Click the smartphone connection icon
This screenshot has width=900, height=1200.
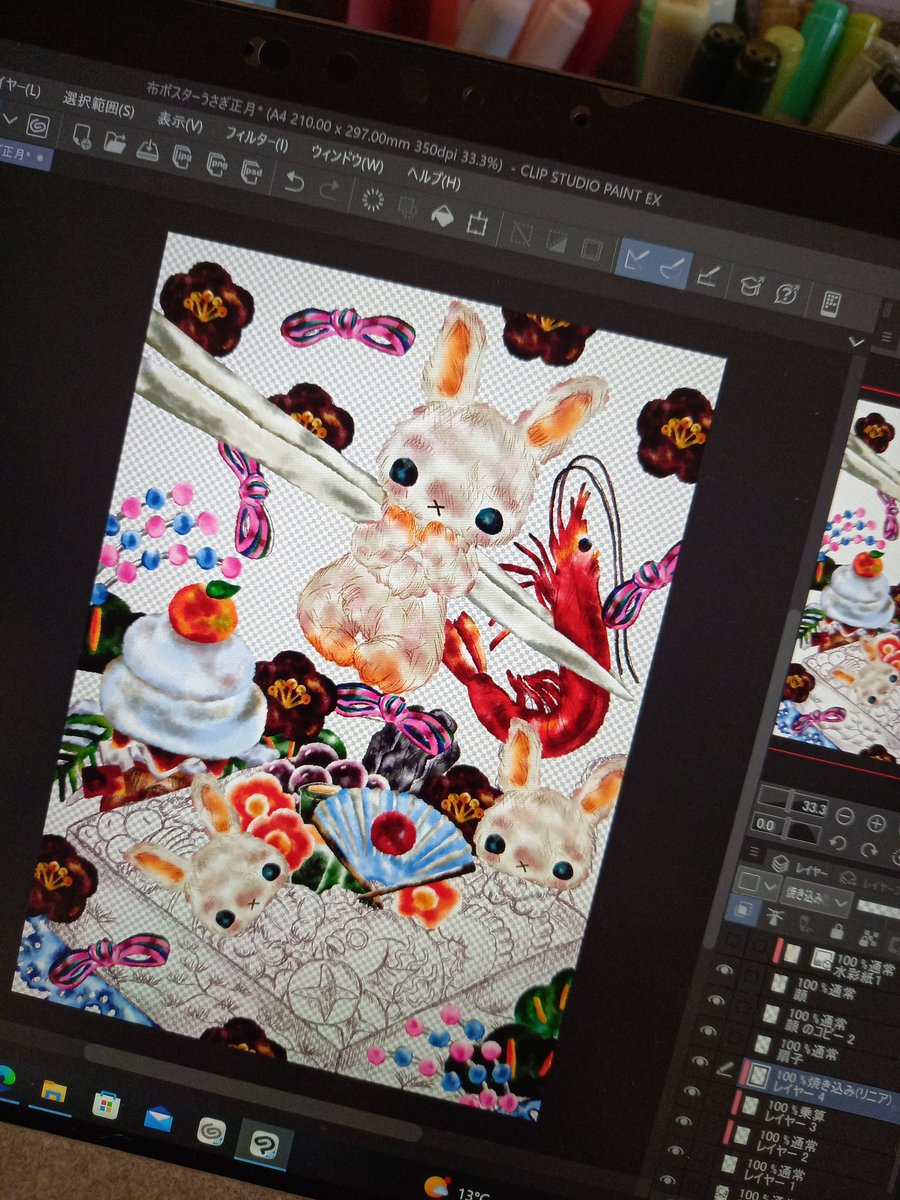click(x=830, y=303)
